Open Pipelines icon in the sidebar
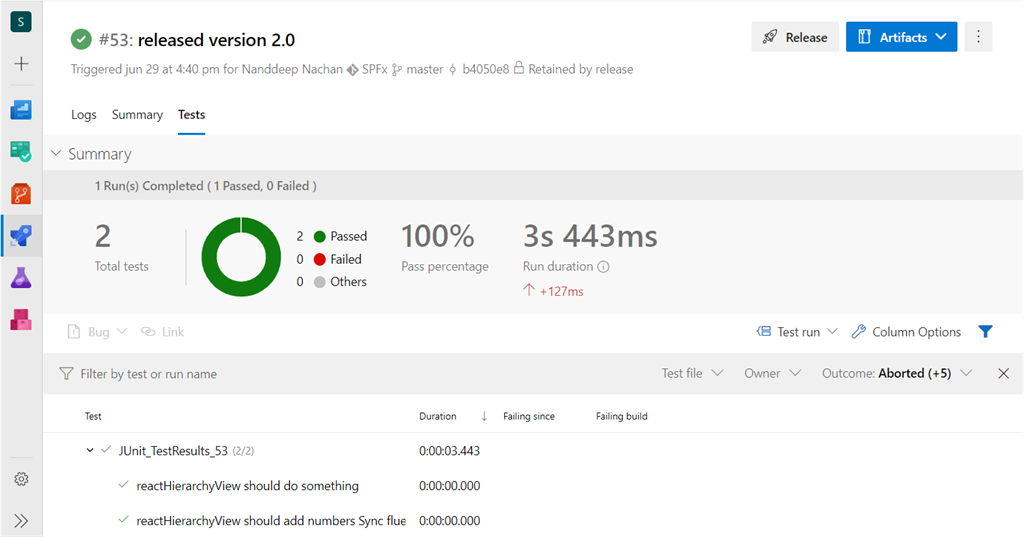 21,236
